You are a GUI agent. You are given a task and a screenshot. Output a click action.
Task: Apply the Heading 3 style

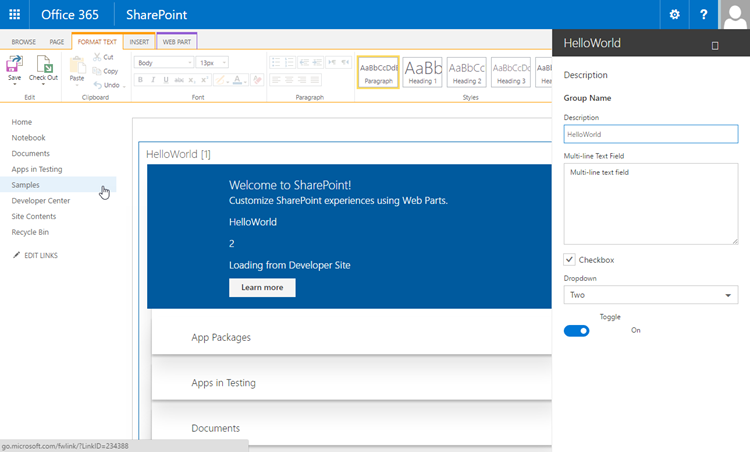click(x=511, y=72)
